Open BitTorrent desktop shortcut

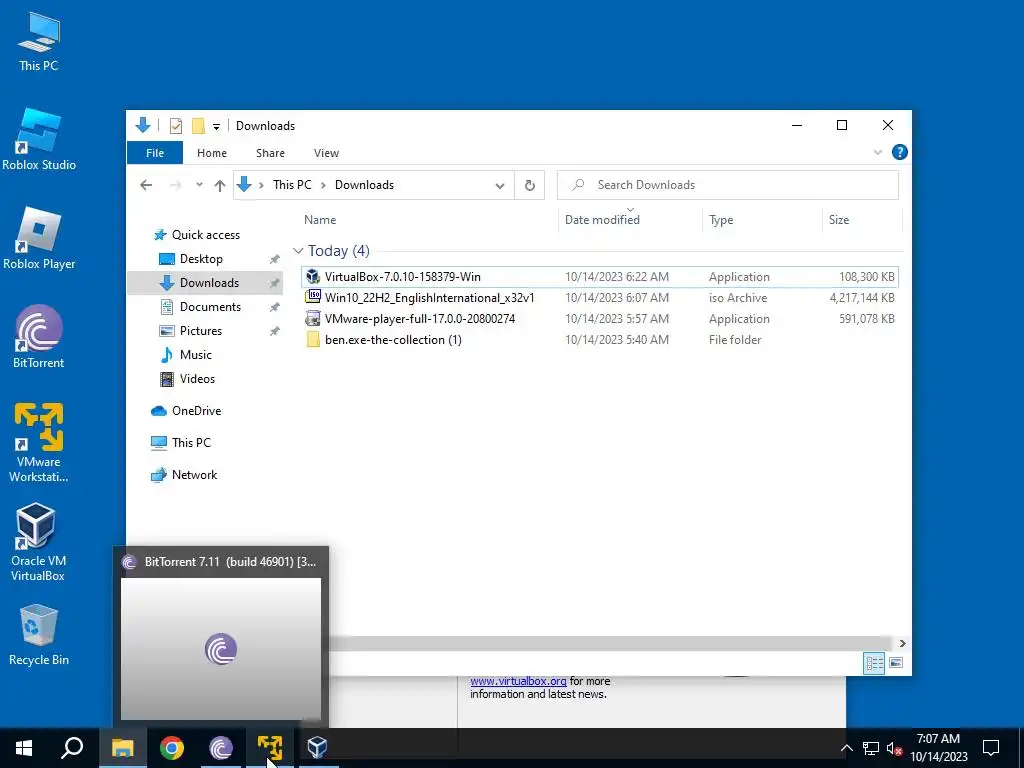point(39,338)
